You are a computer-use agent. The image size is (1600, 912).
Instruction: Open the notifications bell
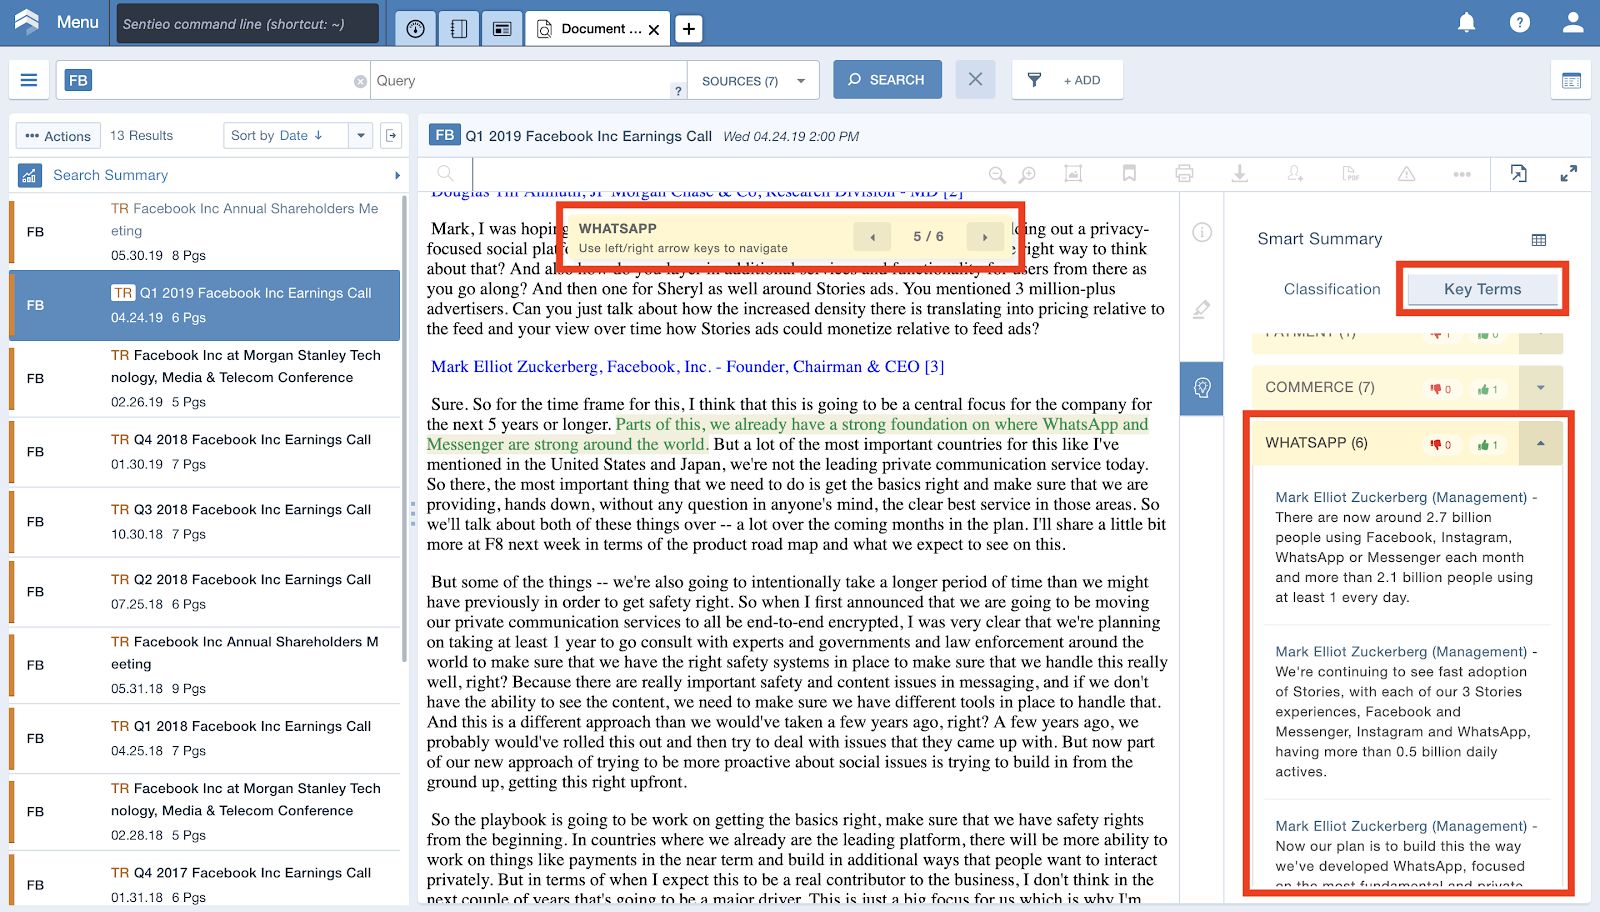tap(1466, 22)
